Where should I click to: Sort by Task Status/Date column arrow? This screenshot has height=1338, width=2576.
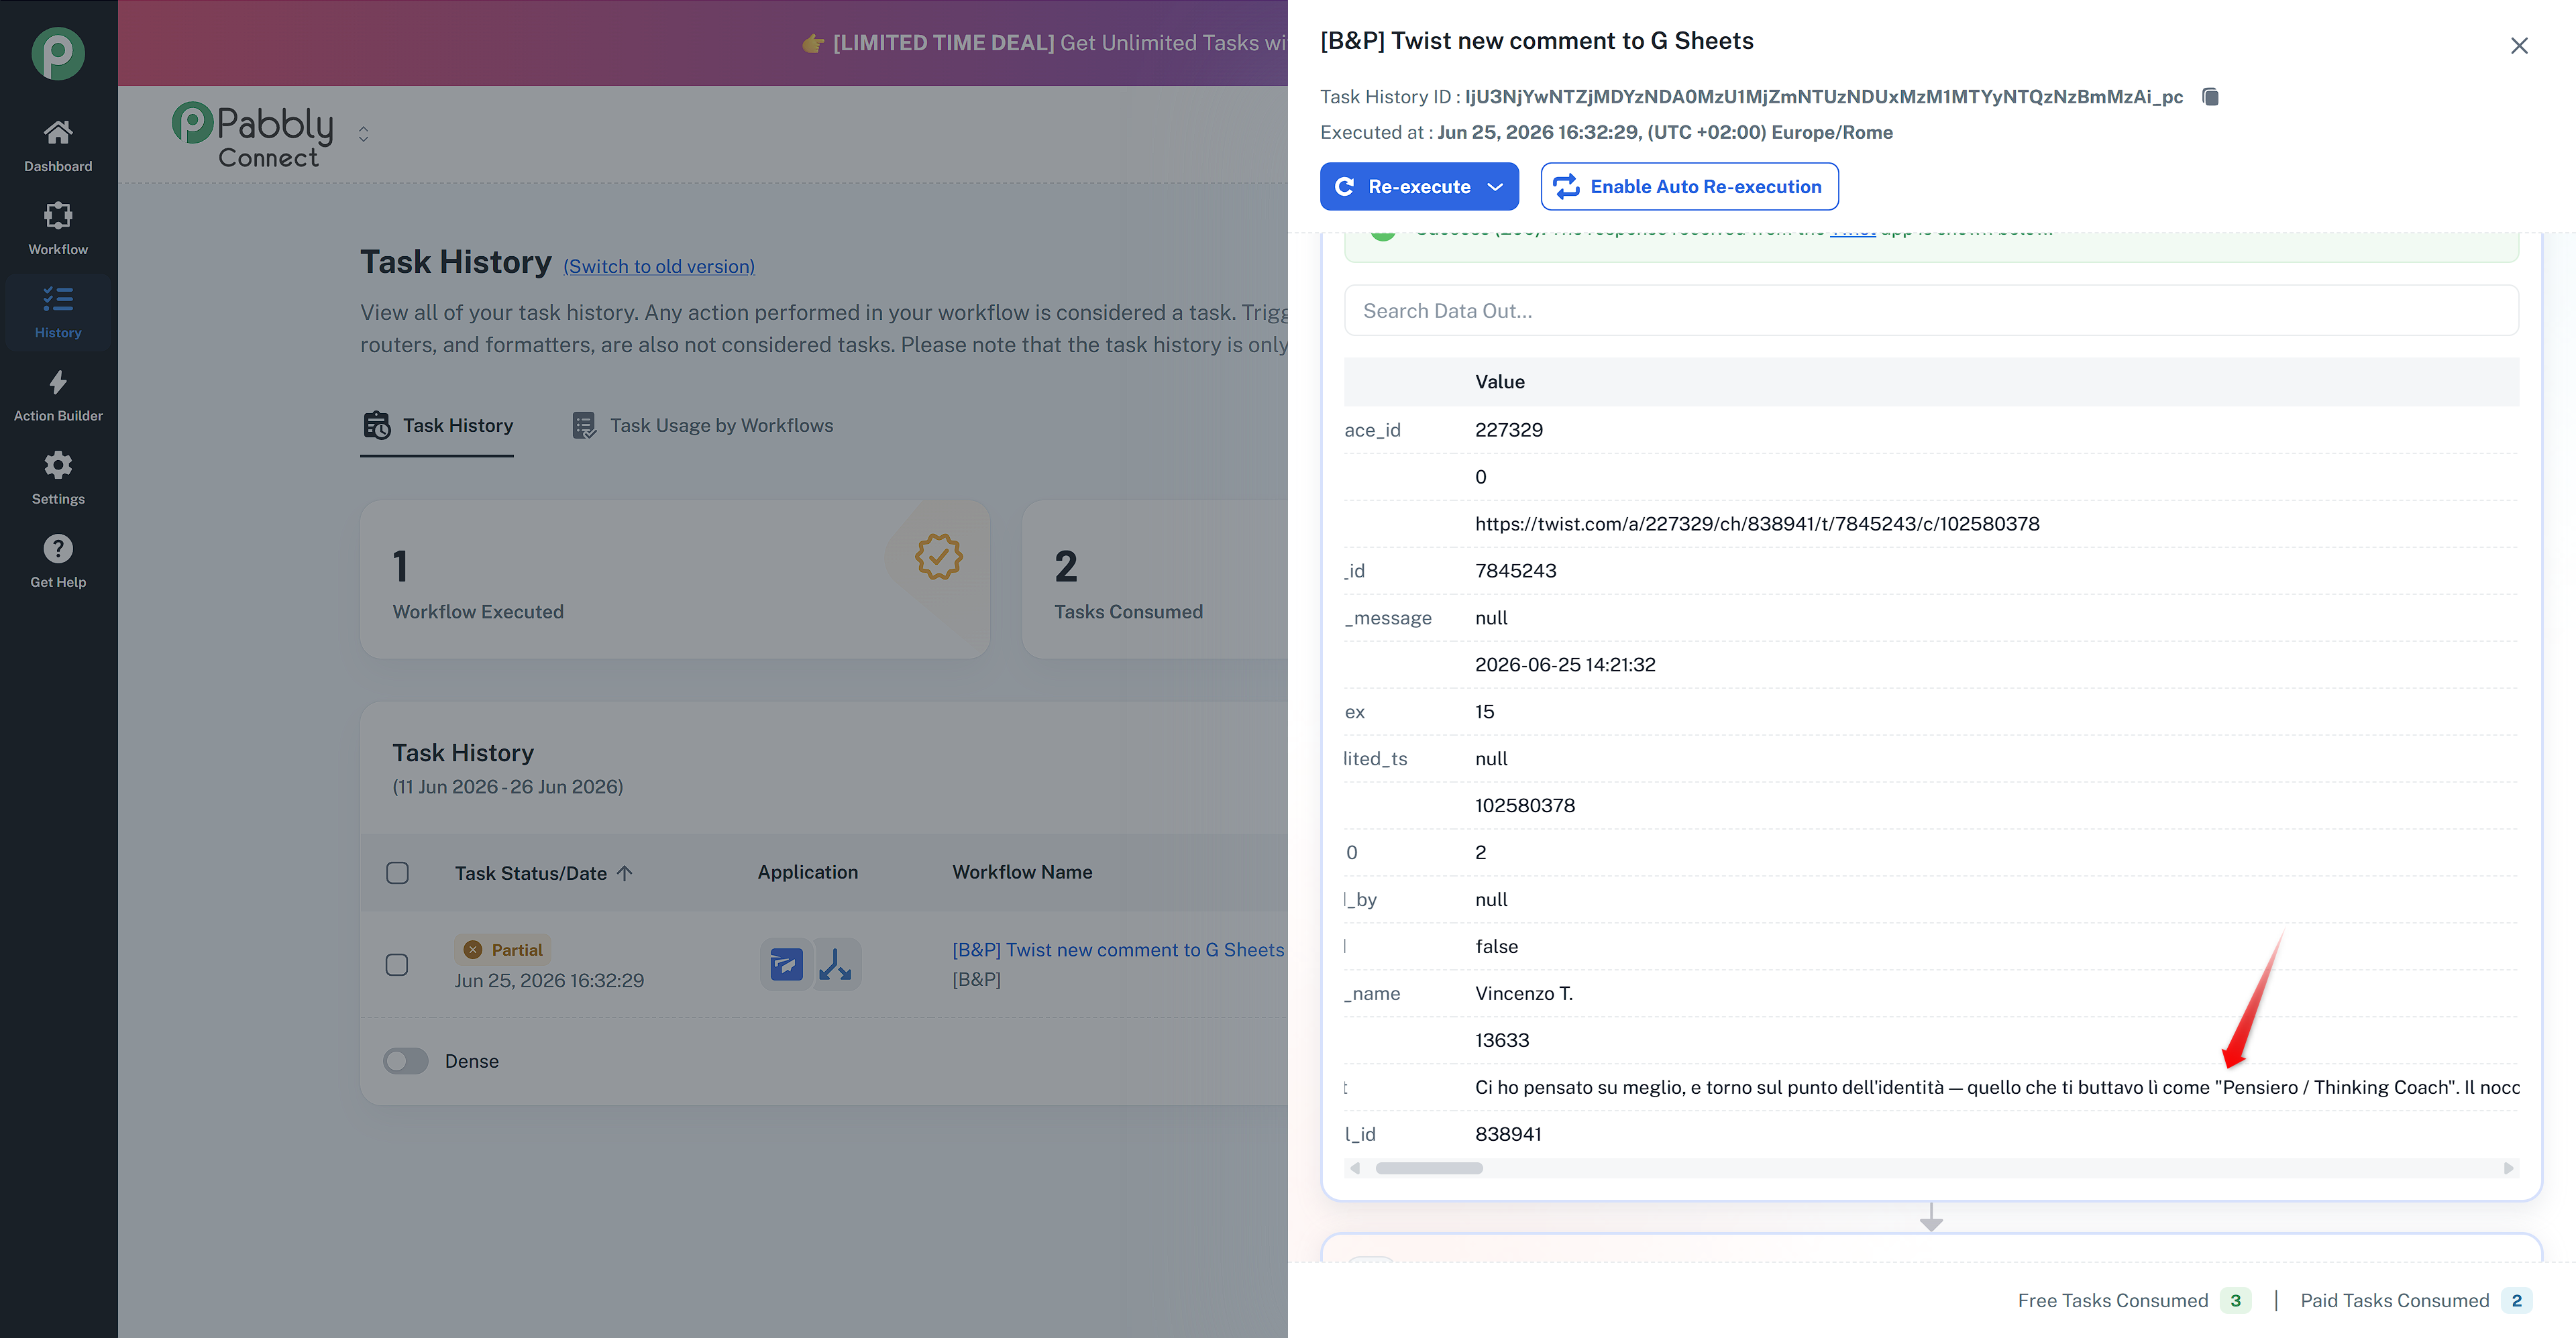625,873
